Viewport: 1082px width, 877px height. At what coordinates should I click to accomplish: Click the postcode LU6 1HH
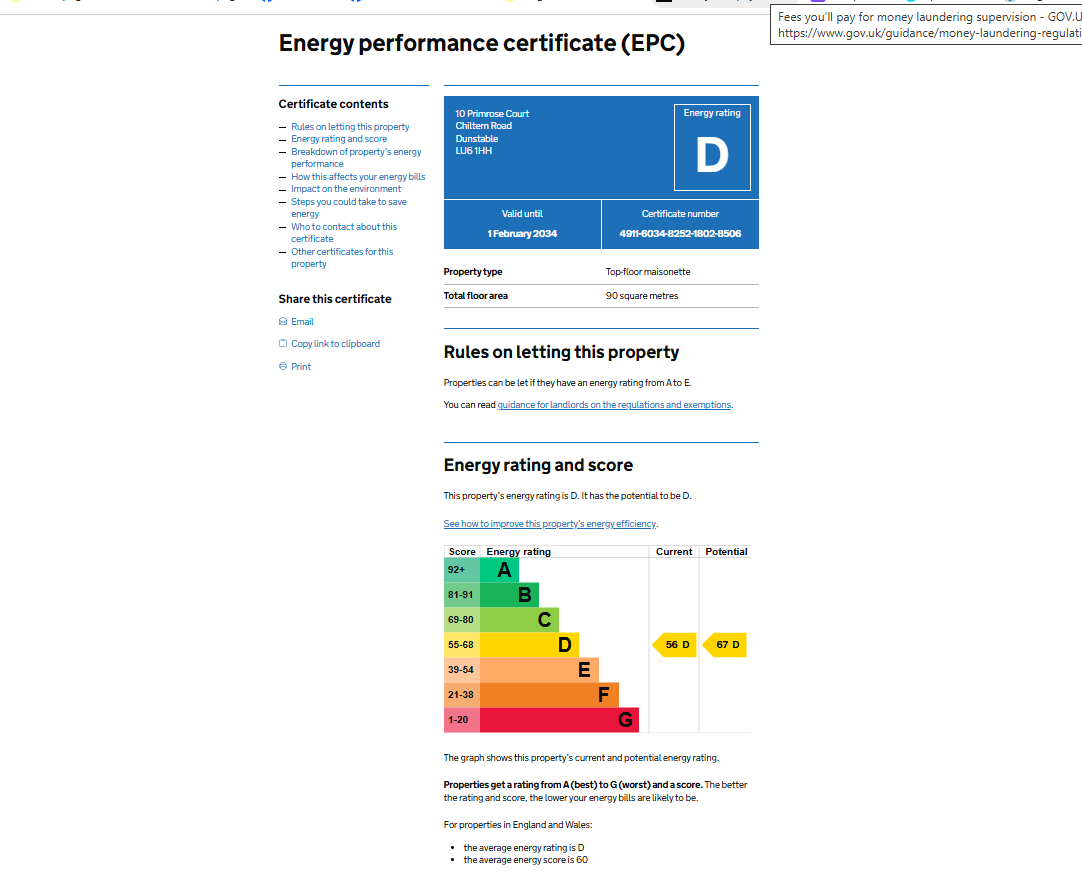point(473,151)
